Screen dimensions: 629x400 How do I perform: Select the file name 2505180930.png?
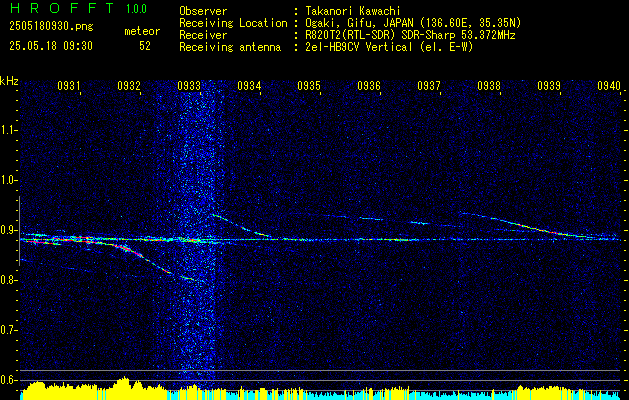pyautogui.click(x=51, y=26)
